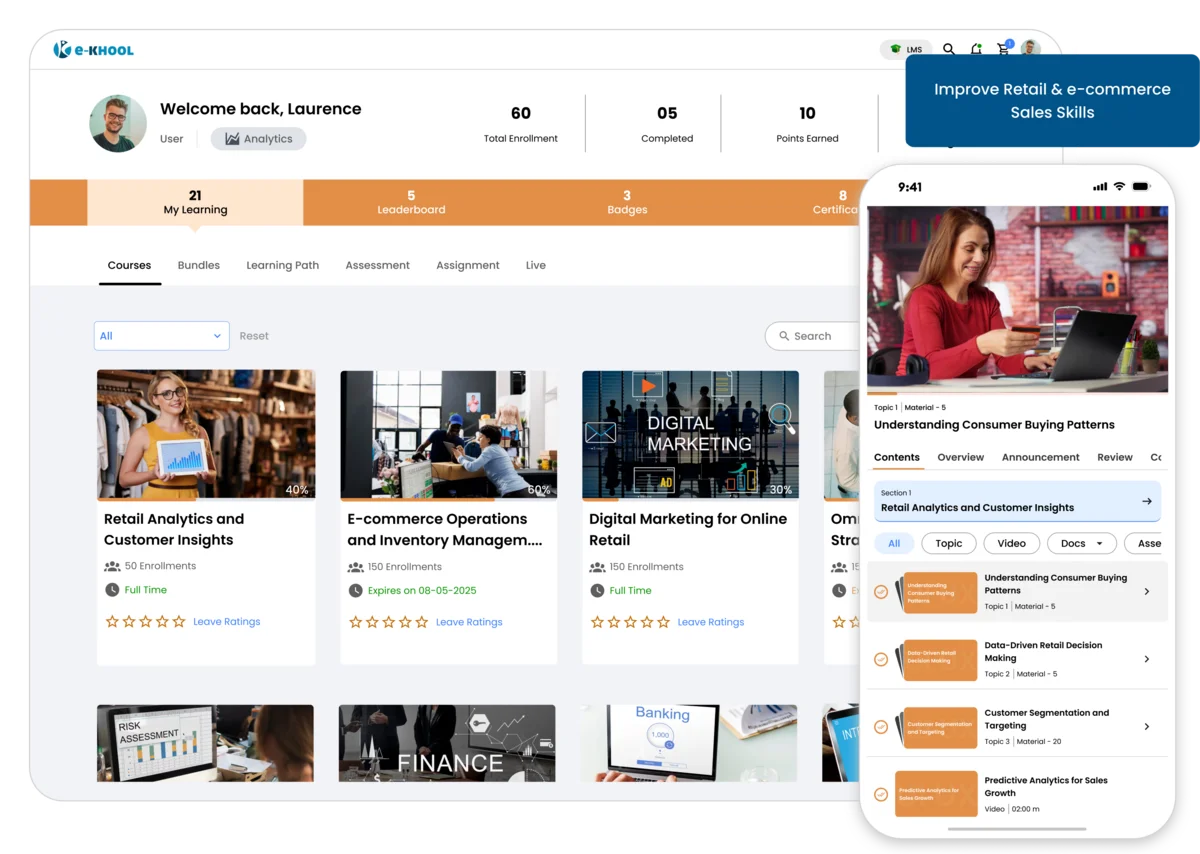Open the search icon in the header
This screenshot has width=1200, height=854.
(948, 48)
